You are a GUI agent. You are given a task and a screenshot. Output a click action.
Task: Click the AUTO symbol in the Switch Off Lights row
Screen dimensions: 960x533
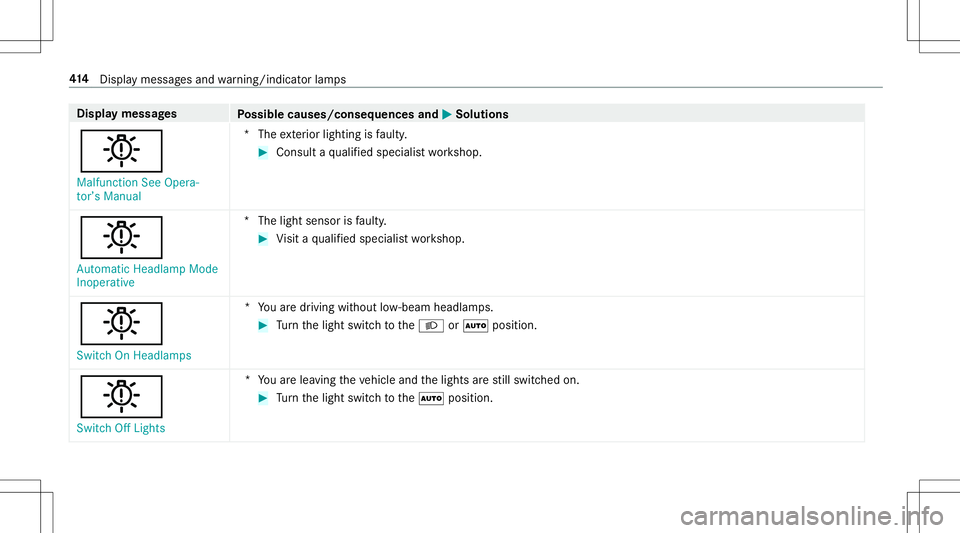pyautogui.click(x=431, y=398)
